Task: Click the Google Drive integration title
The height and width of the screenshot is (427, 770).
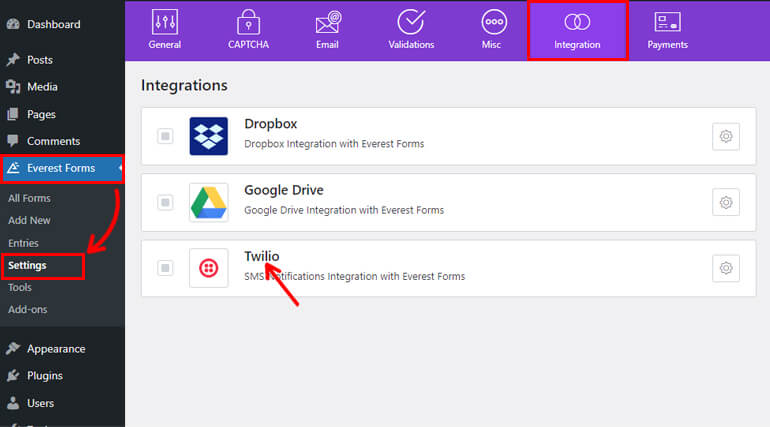Action: tap(284, 190)
